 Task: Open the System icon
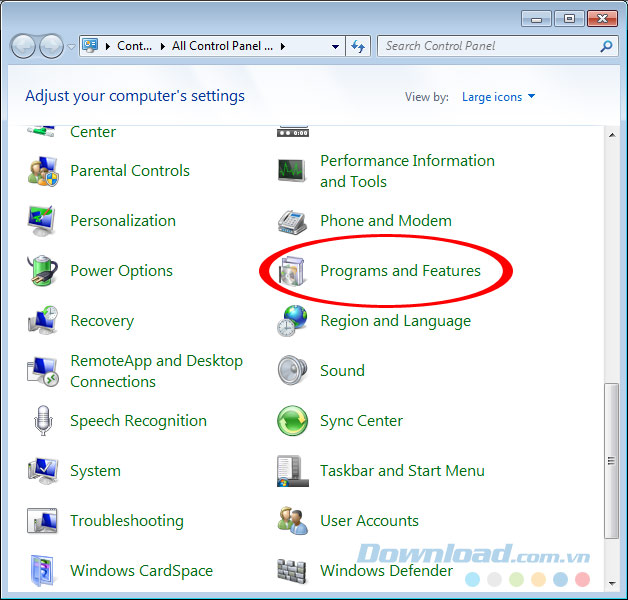click(42, 471)
